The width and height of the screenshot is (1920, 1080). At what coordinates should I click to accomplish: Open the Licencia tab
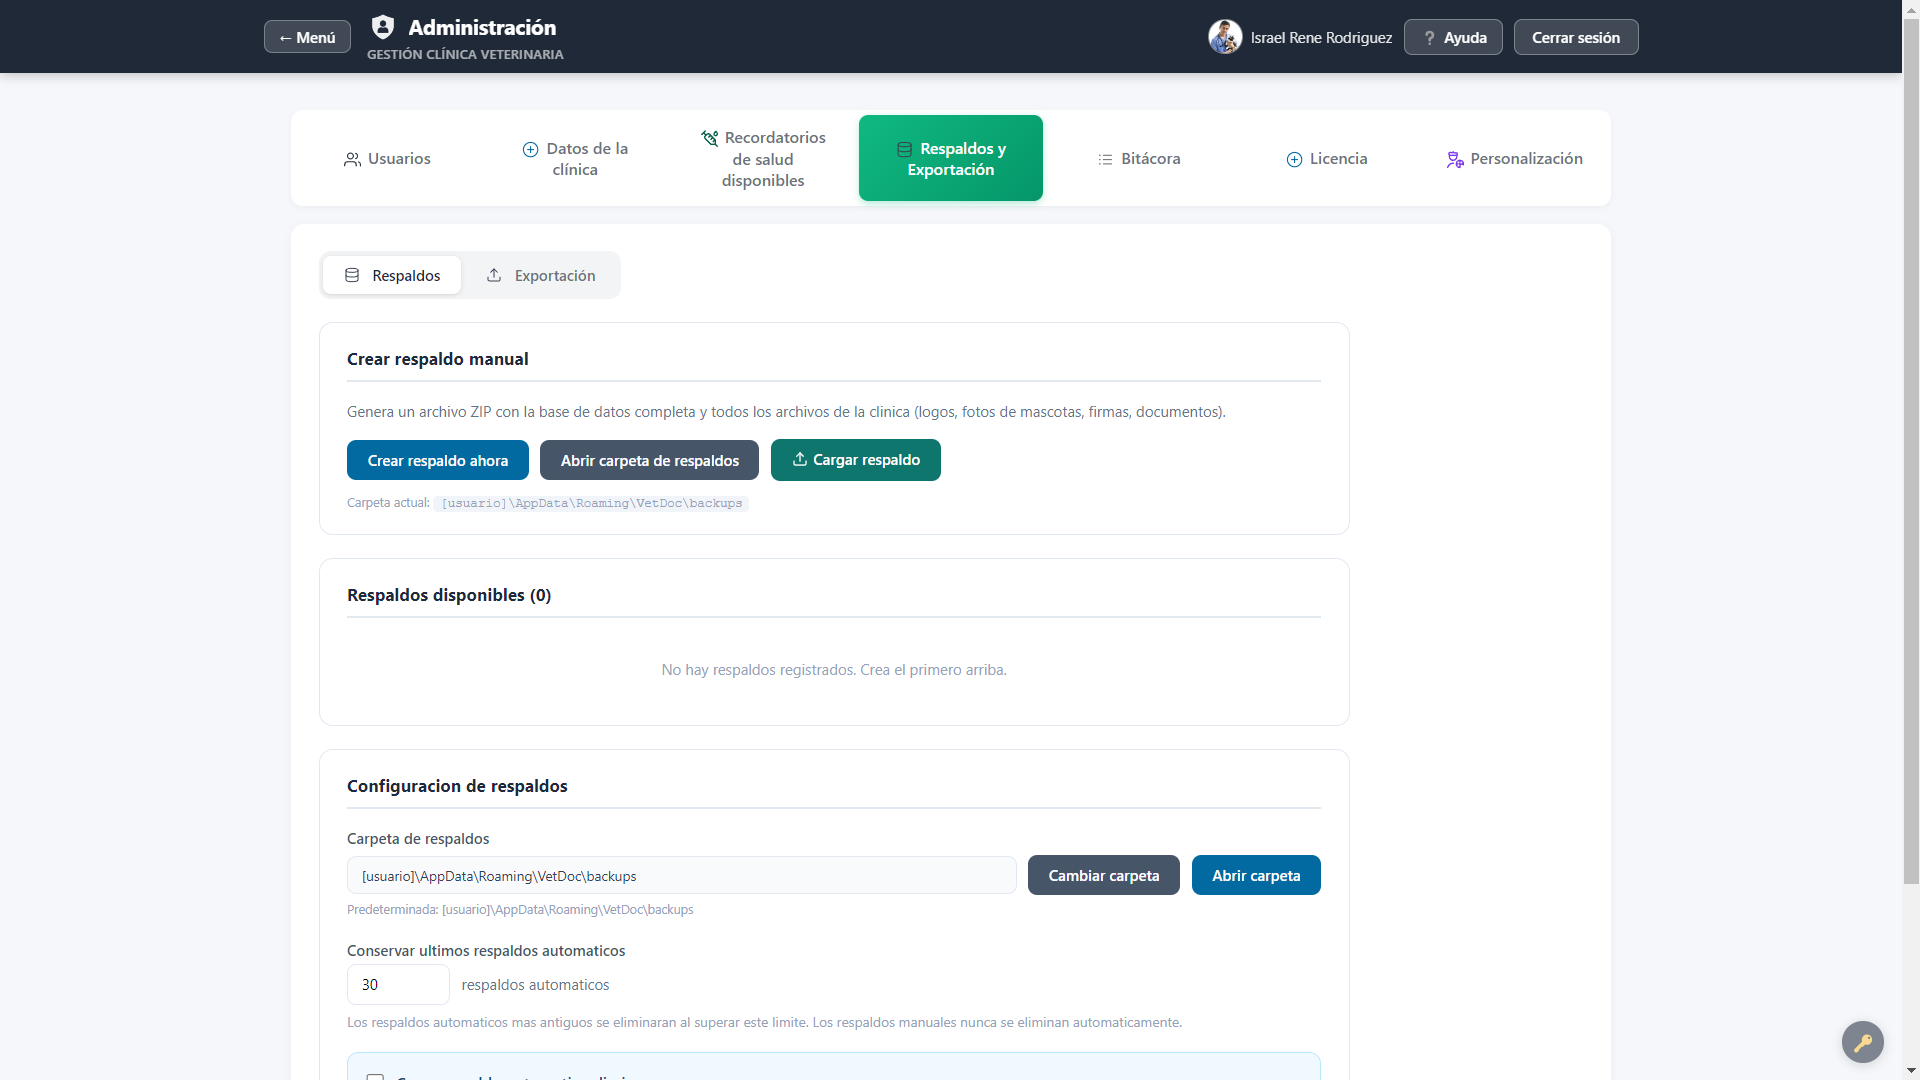1327,158
